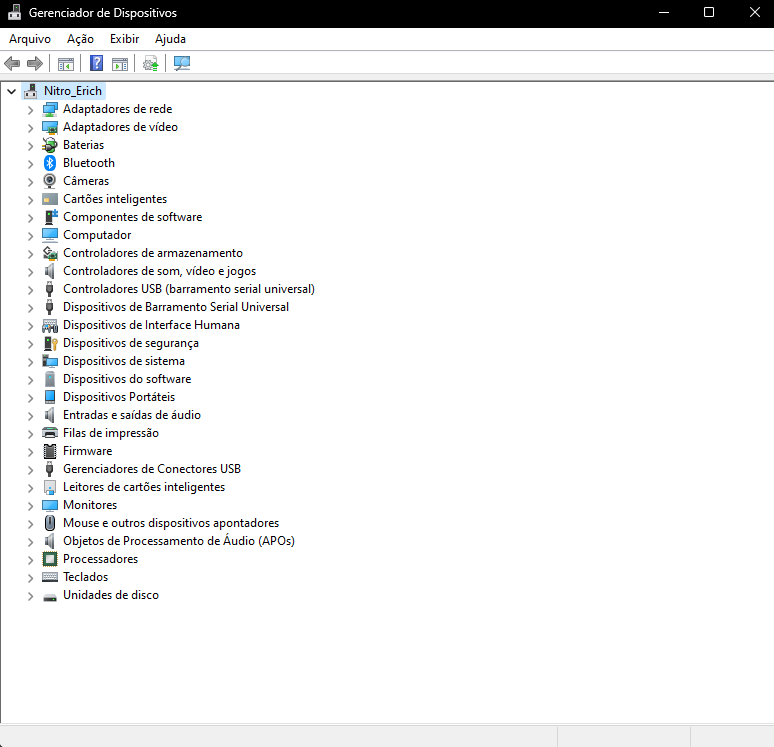Select Dispositivos de Barramento Serial Universal
This screenshot has width=774, height=747.
176,307
